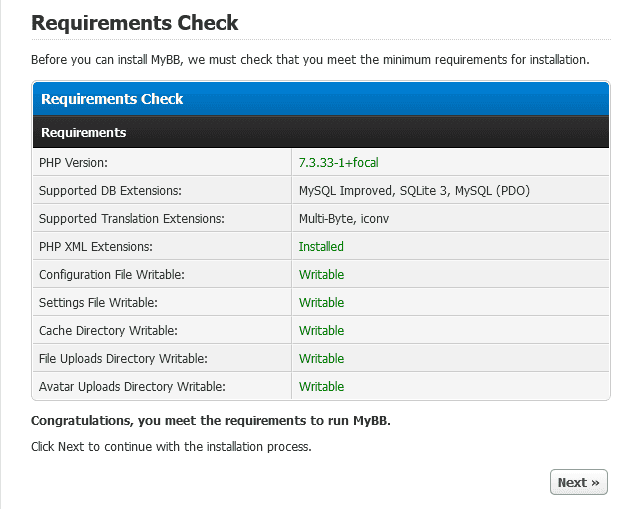The height and width of the screenshot is (509, 631).
Task: Click the blue Requirements Check table header
Action: 321,99
